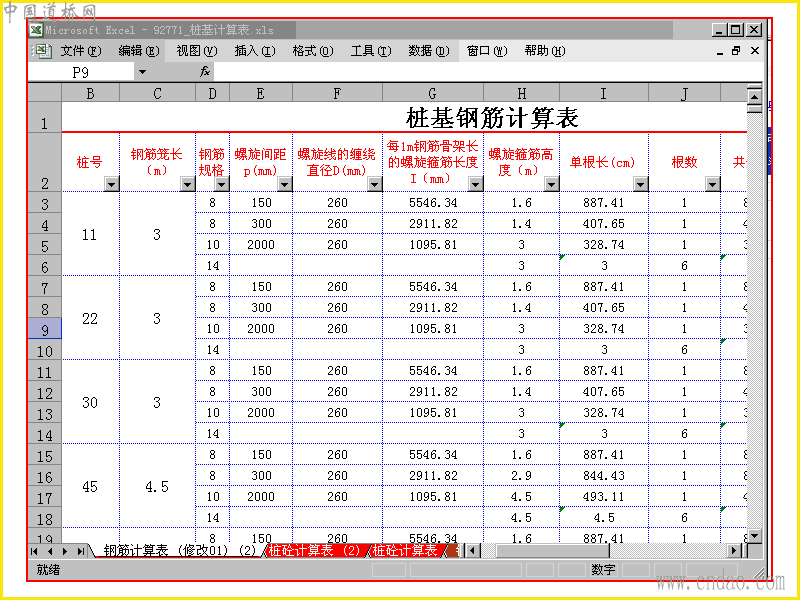Image resolution: width=800 pixels, height=600 pixels.
Task: Go to first sheet with tab navigation arrow
Action: click(x=34, y=552)
